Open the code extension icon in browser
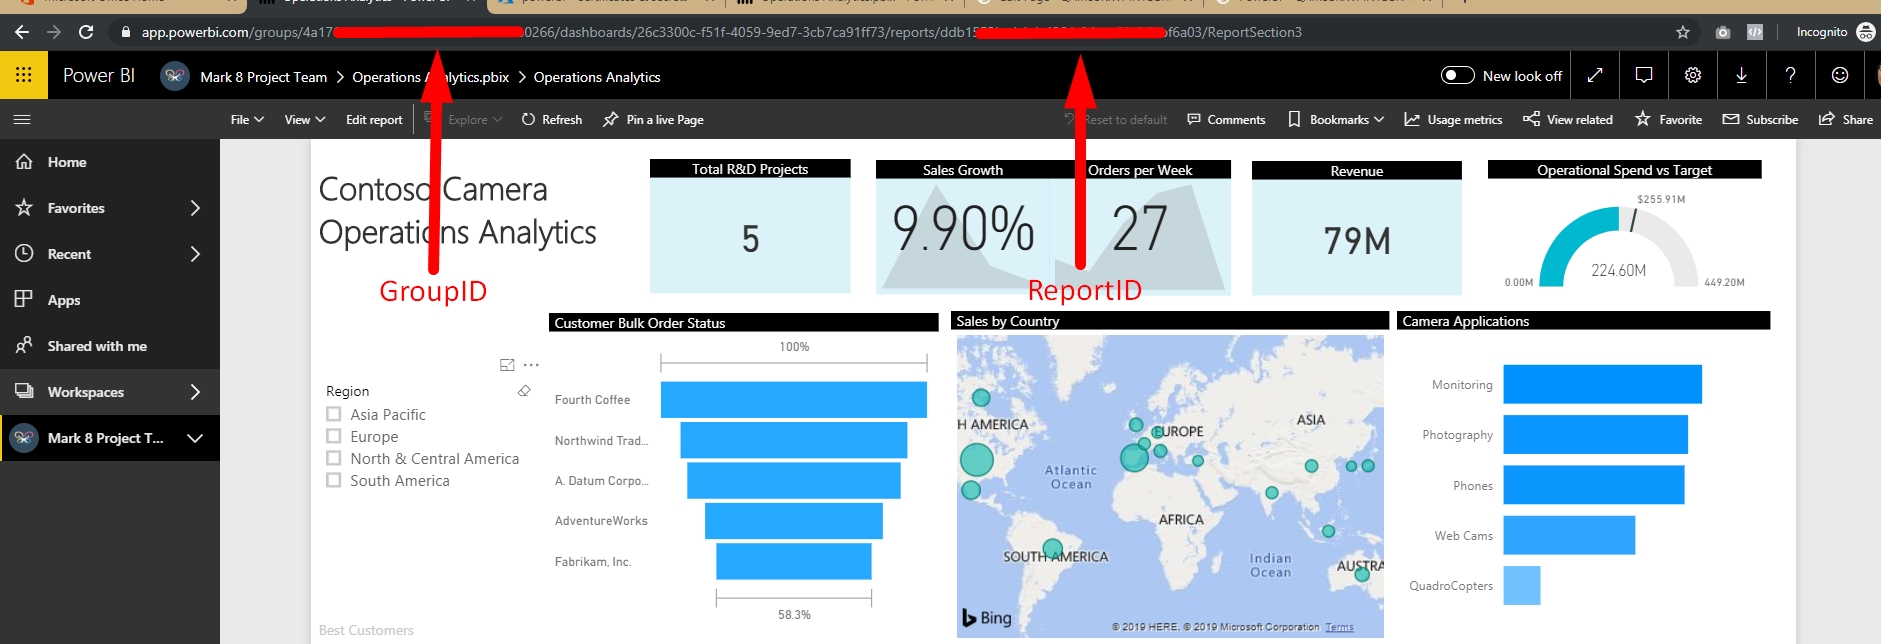The height and width of the screenshot is (644, 1881). [x=1754, y=32]
